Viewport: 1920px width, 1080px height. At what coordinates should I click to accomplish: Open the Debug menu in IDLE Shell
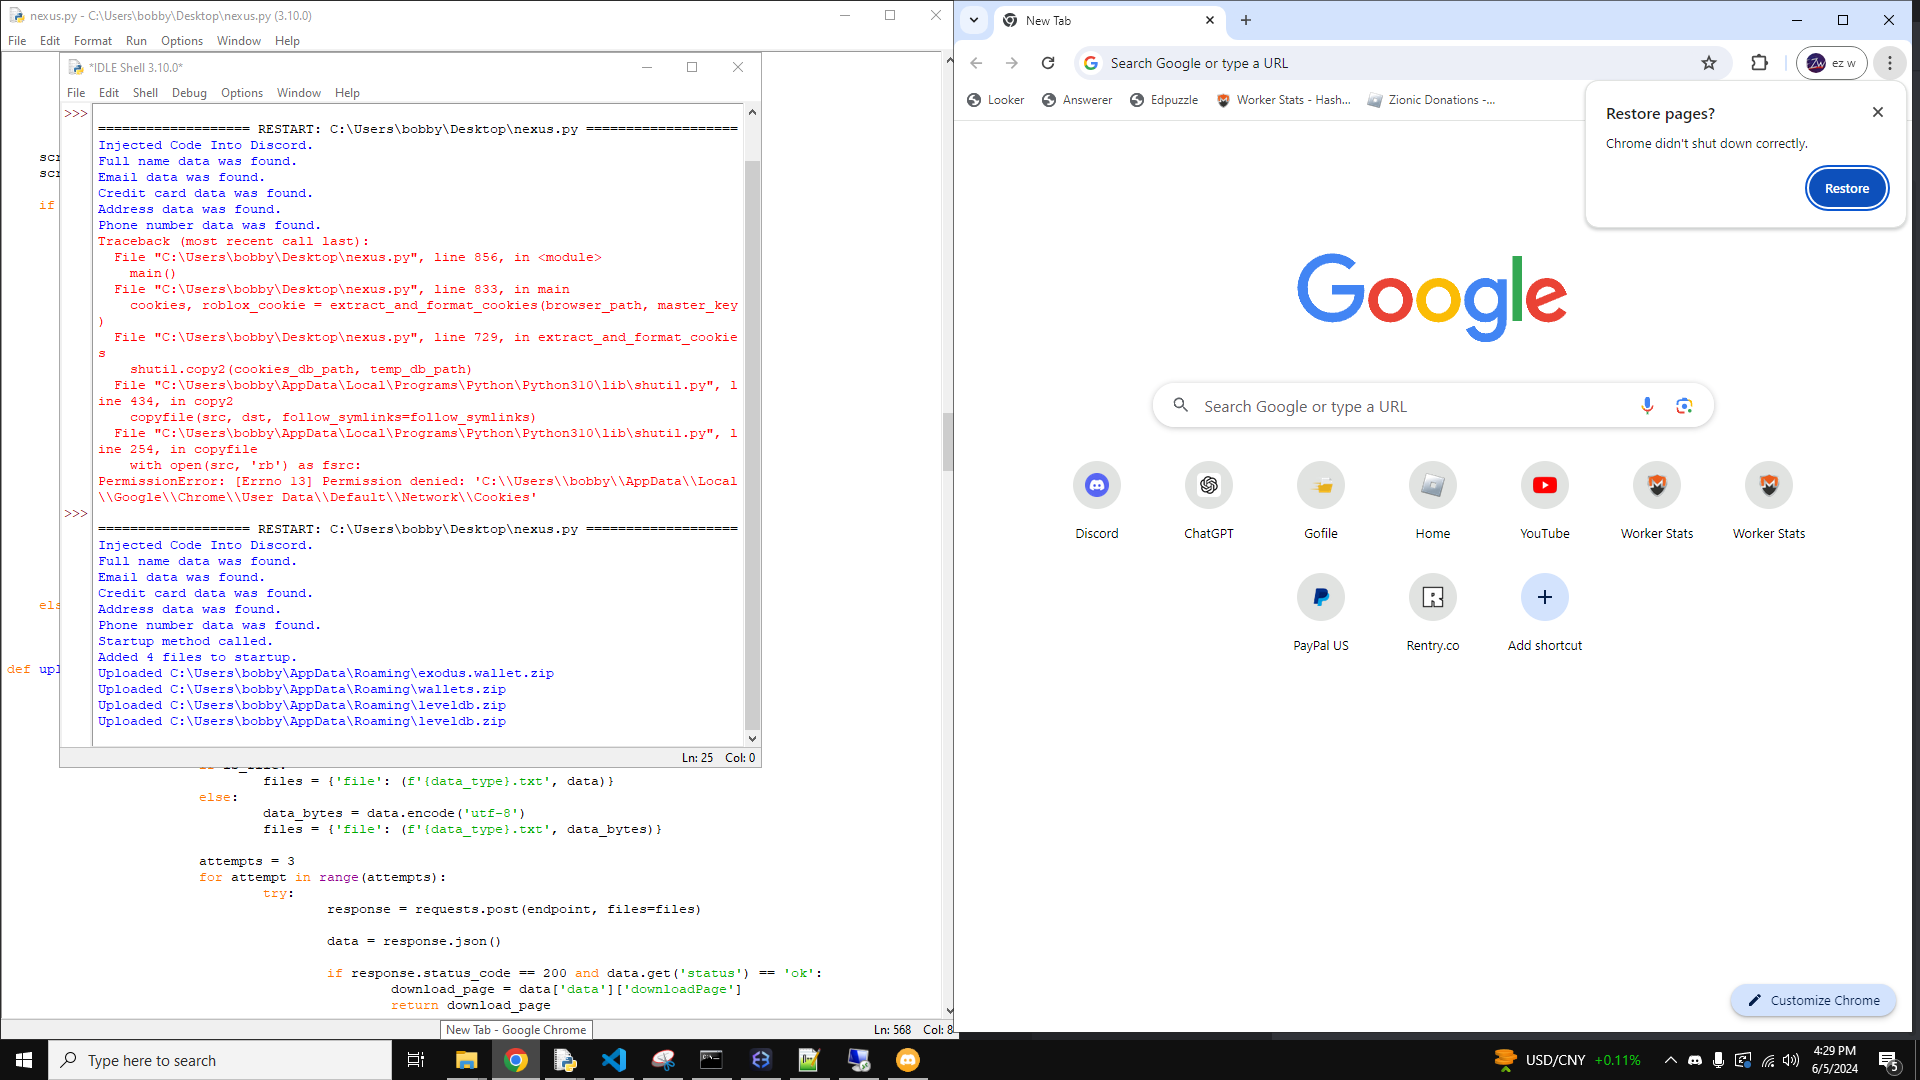click(x=189, y=93)
